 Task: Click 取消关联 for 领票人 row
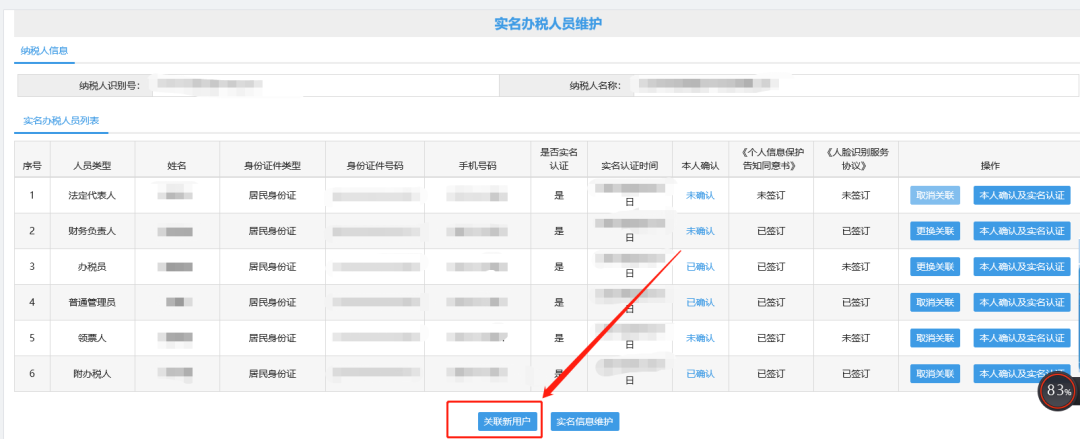click(935, 338)
